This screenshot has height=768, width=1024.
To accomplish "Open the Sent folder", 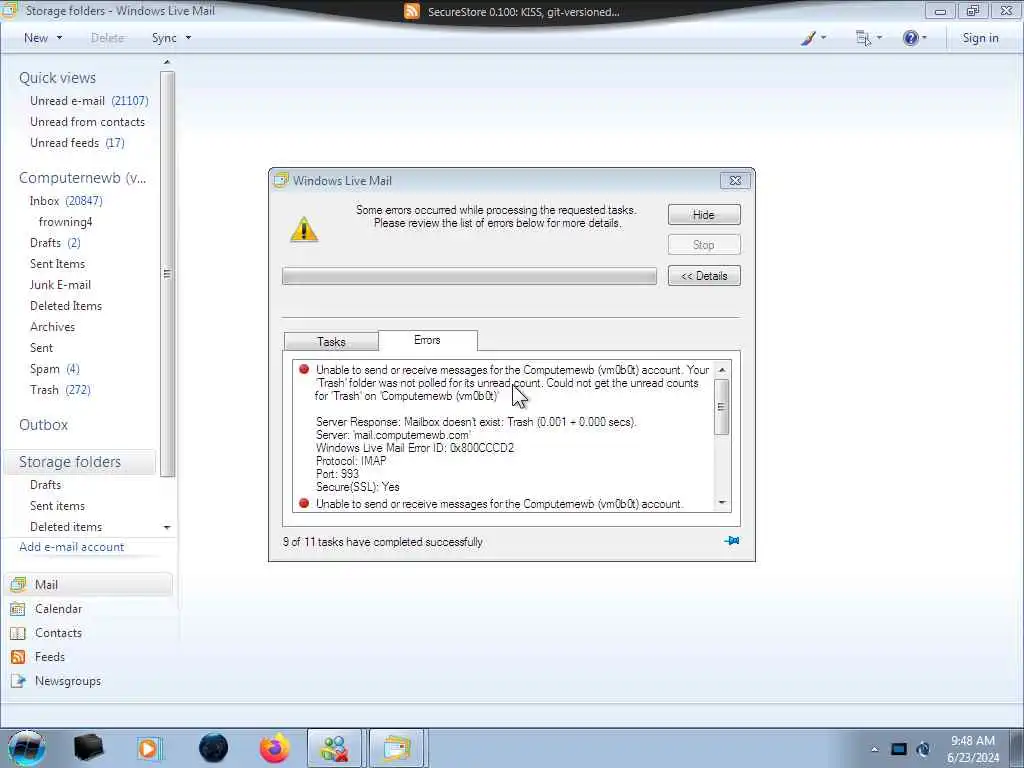I will click(x=41, y=347).
